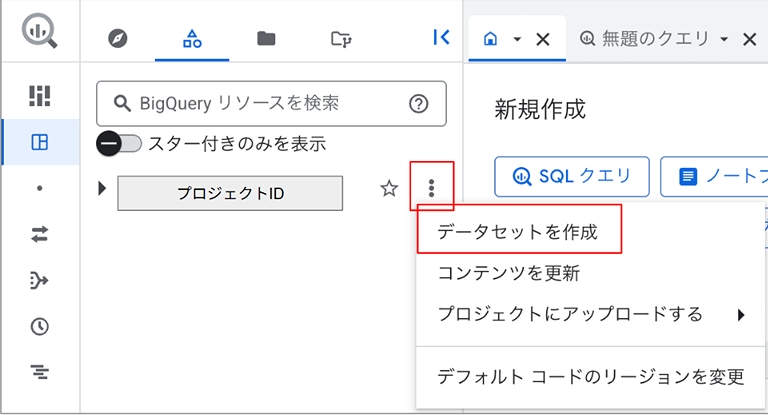The height and width of the screenshot is (415, 768).
Task: Select the shapes resources tab
Action: point(192,38)
